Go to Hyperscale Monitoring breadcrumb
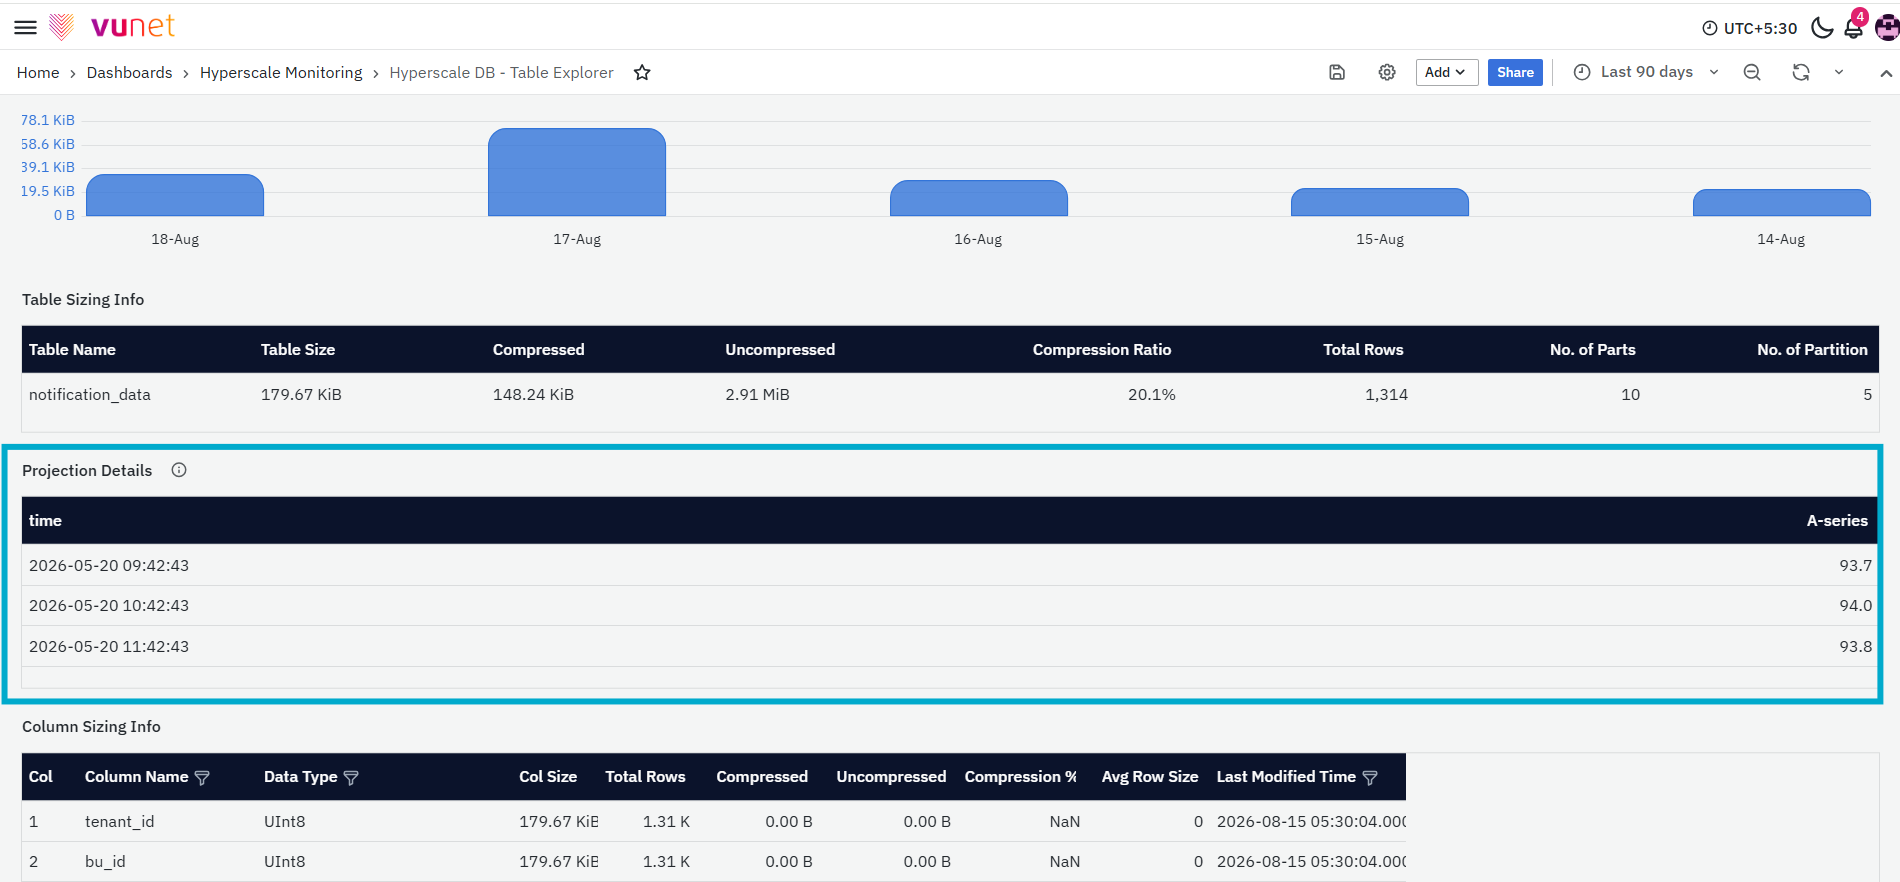This screenshot has width=1900, height=882. tap(281, 72)
